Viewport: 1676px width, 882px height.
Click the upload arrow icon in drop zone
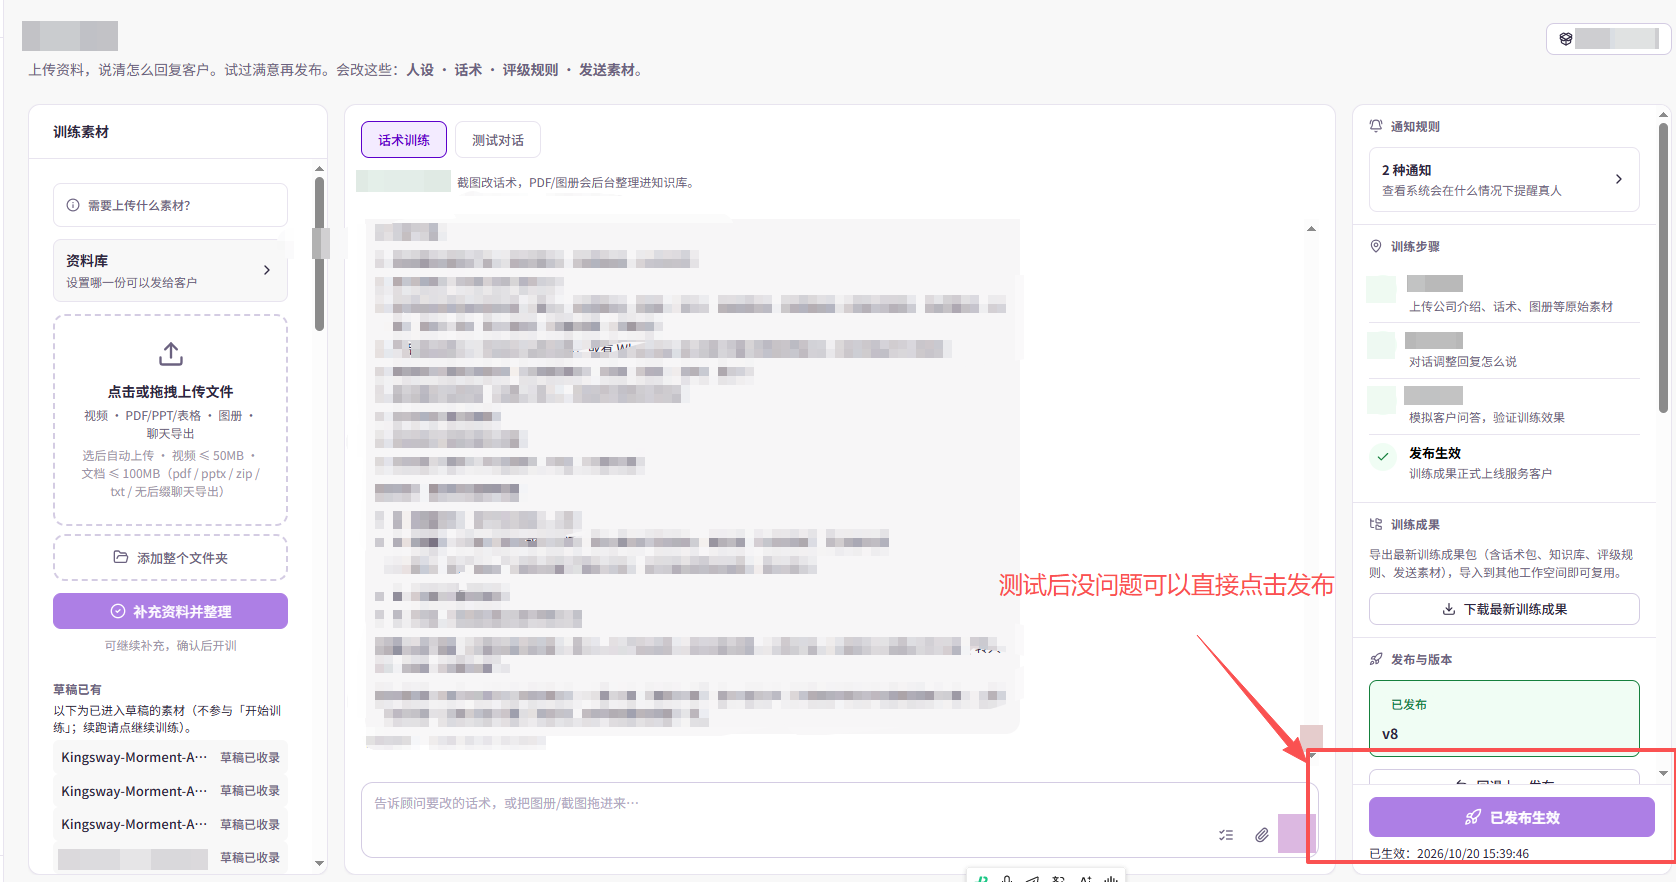point(171,354)
